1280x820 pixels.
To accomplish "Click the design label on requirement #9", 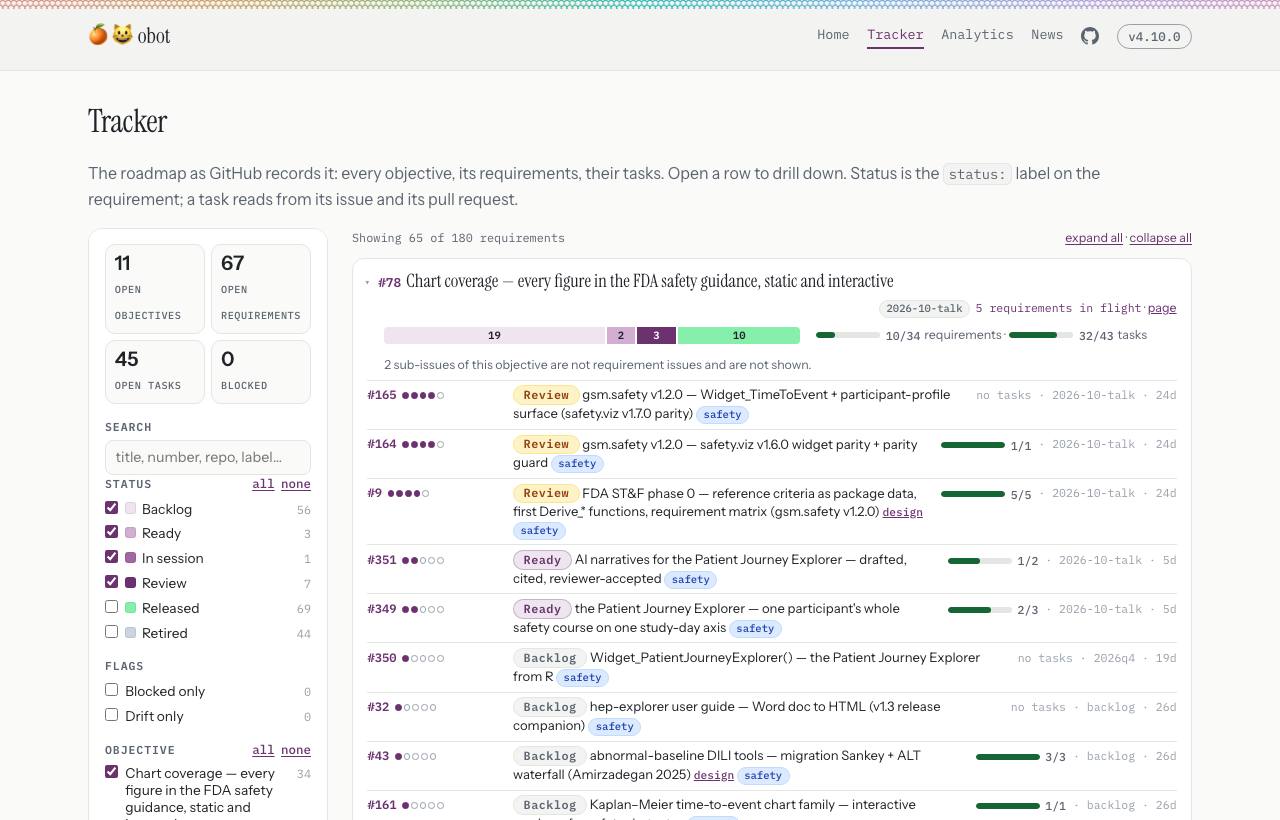I will pos(903,512).
